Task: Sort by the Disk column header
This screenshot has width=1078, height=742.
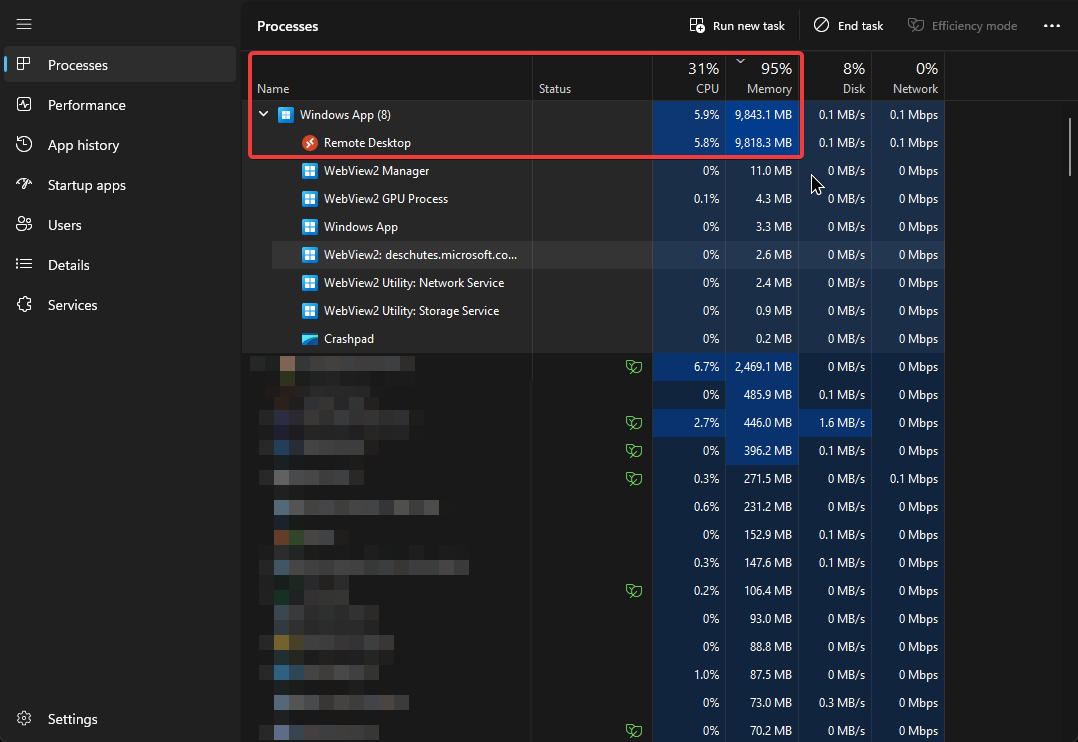Action: coord(835,77)
